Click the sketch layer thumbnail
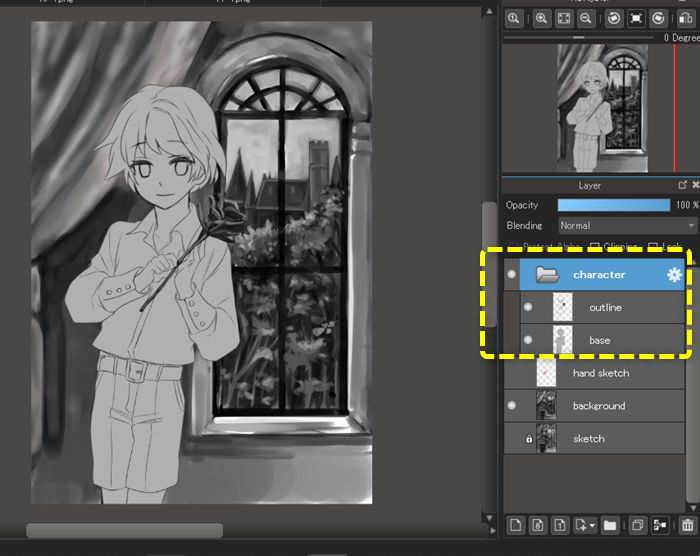Screen dimensions: 700x556 546,439
